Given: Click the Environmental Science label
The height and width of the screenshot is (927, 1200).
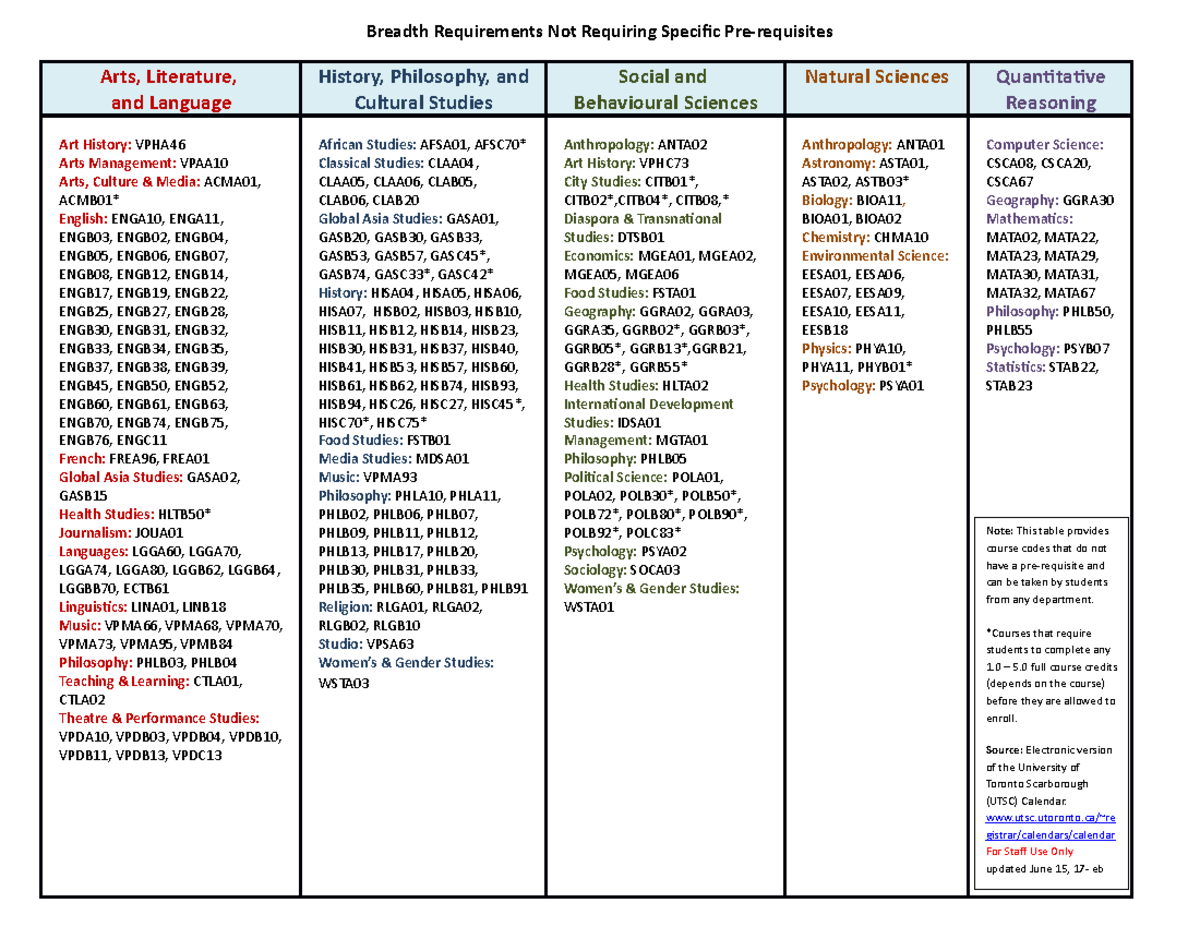Looking at the screenshot, I should click(x=875, y=256).
